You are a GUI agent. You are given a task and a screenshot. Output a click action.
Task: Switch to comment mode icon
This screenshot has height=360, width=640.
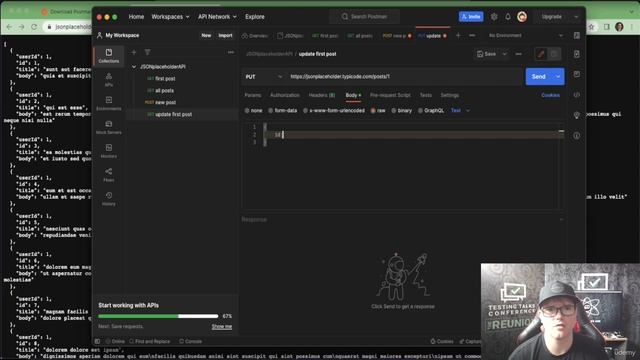554,54
